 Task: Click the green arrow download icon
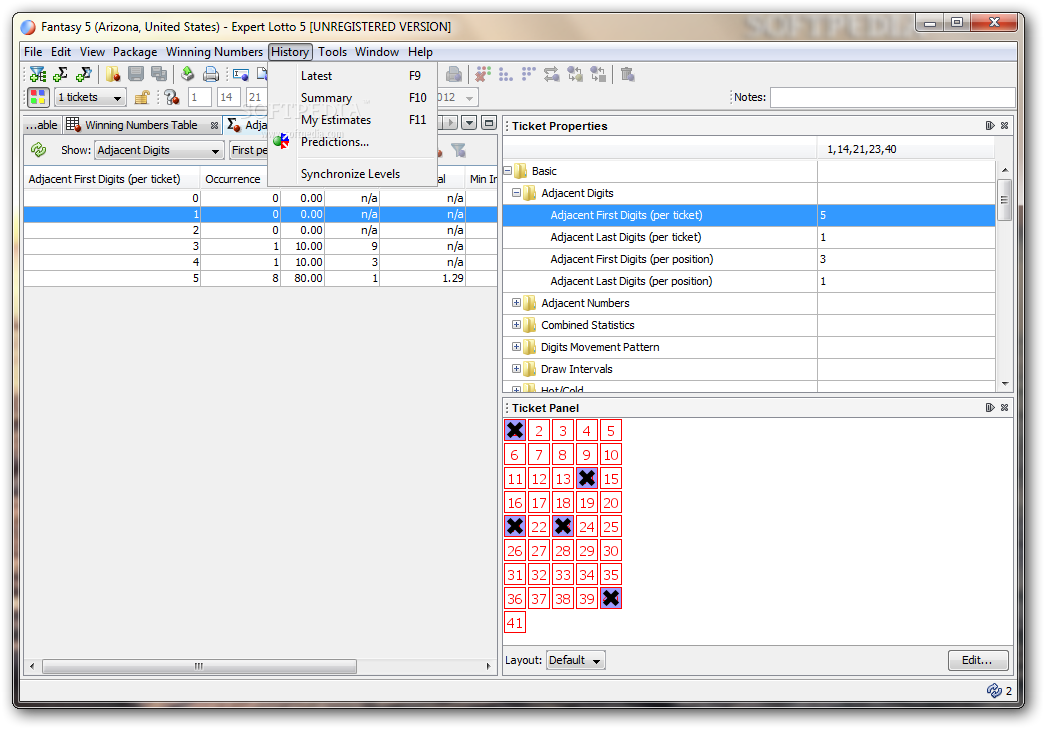click(188, 74)
